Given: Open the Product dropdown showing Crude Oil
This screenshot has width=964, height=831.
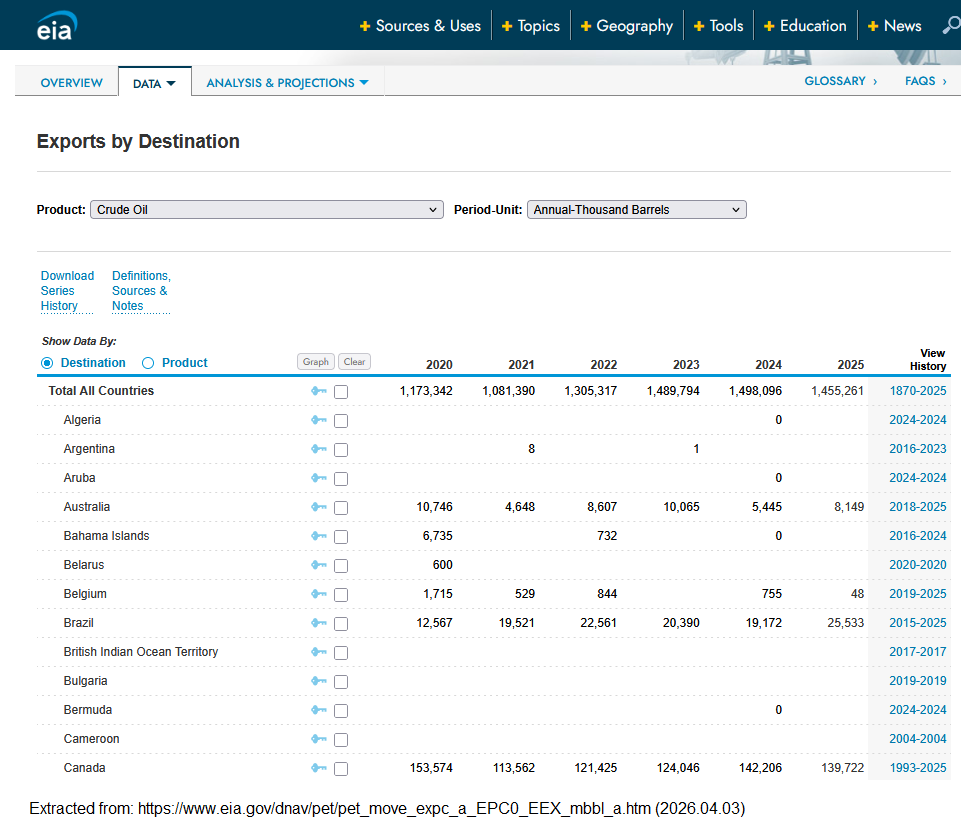Looking at the screenshot, I should (x=267, y=210).
